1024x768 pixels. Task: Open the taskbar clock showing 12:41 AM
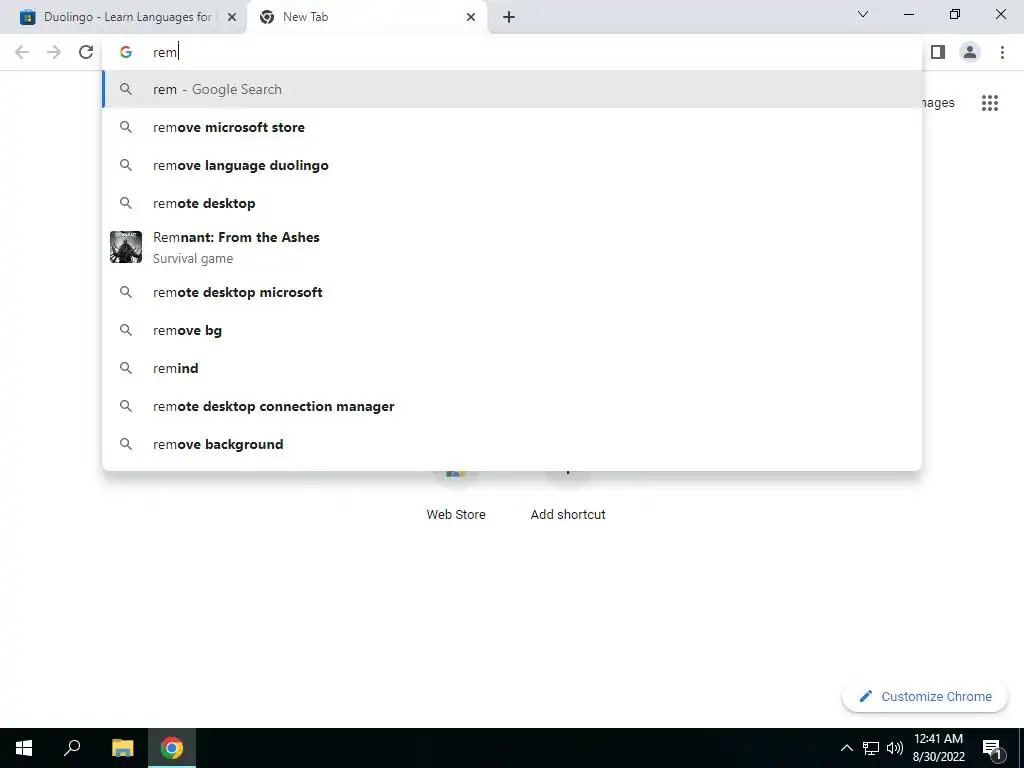tap(938, 748)
